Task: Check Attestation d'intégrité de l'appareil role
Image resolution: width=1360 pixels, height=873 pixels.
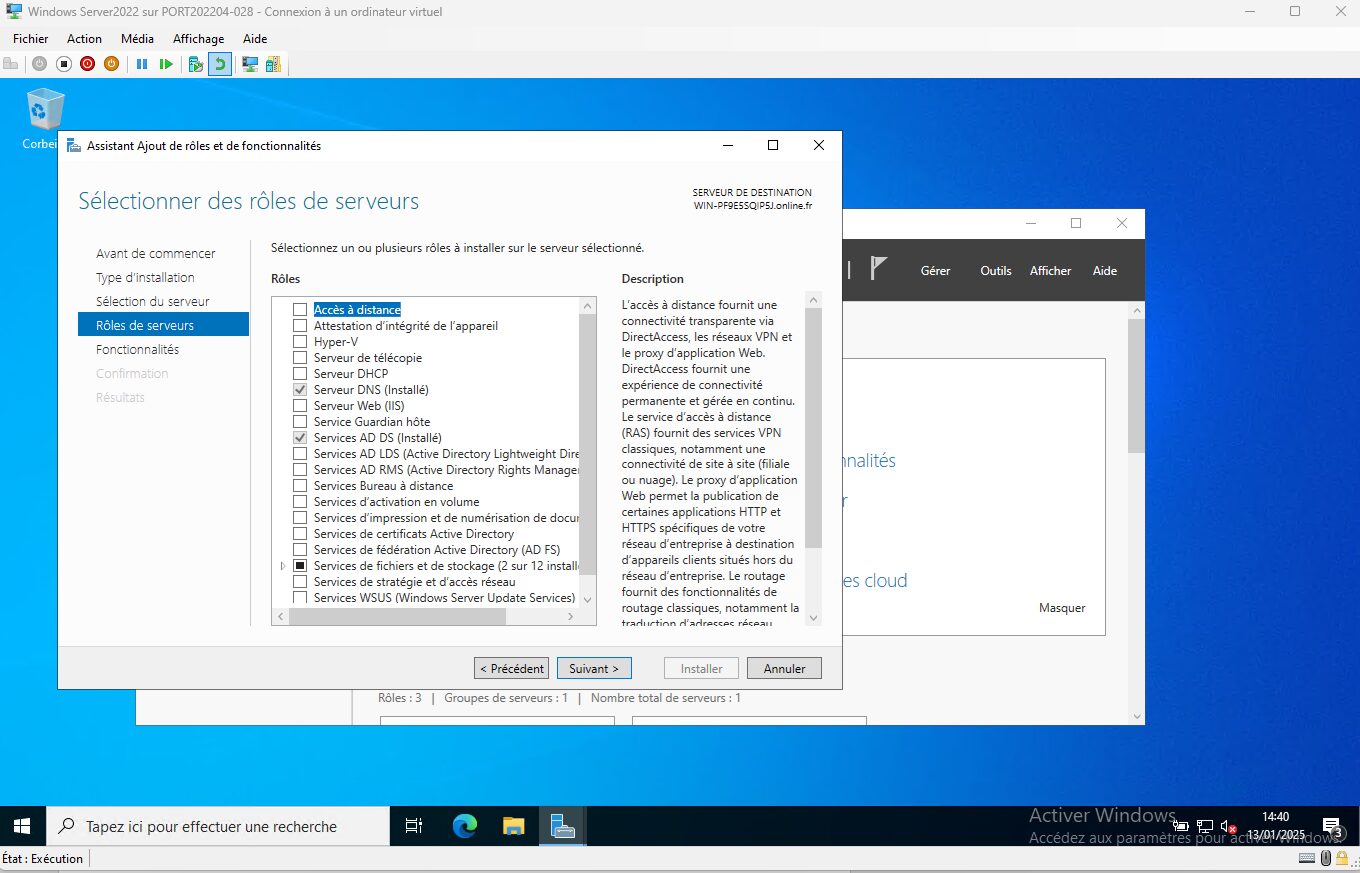Action: (300, 326)
